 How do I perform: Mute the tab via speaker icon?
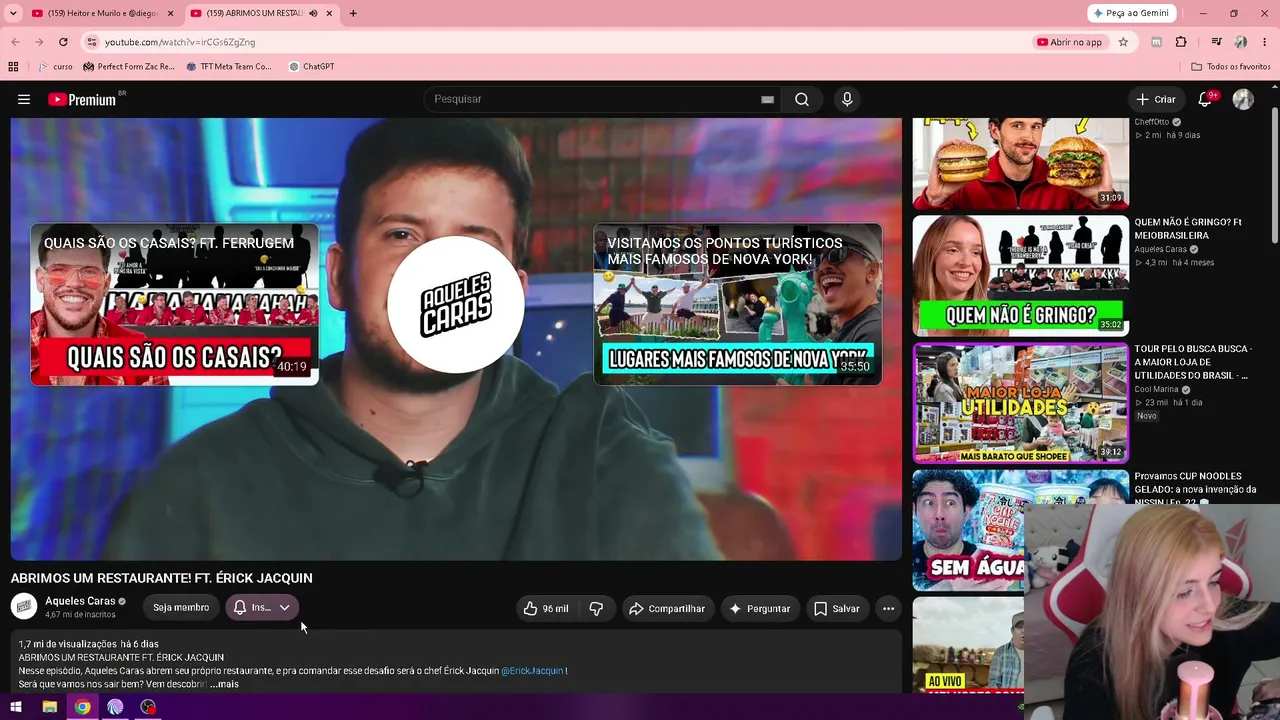click(x=314, y=13)
